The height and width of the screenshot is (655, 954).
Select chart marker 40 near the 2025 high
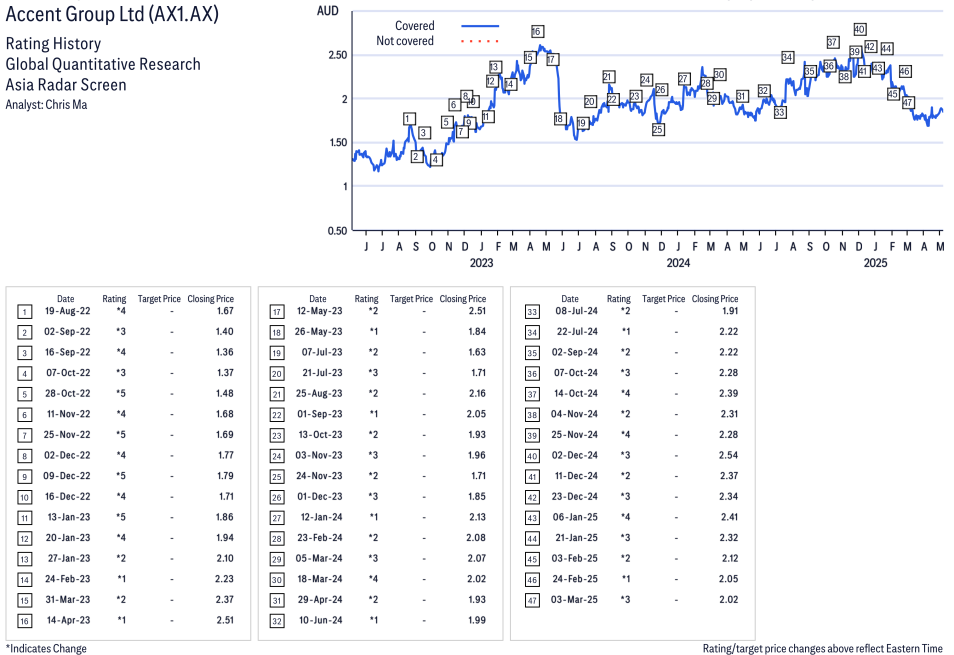point(860,29)
